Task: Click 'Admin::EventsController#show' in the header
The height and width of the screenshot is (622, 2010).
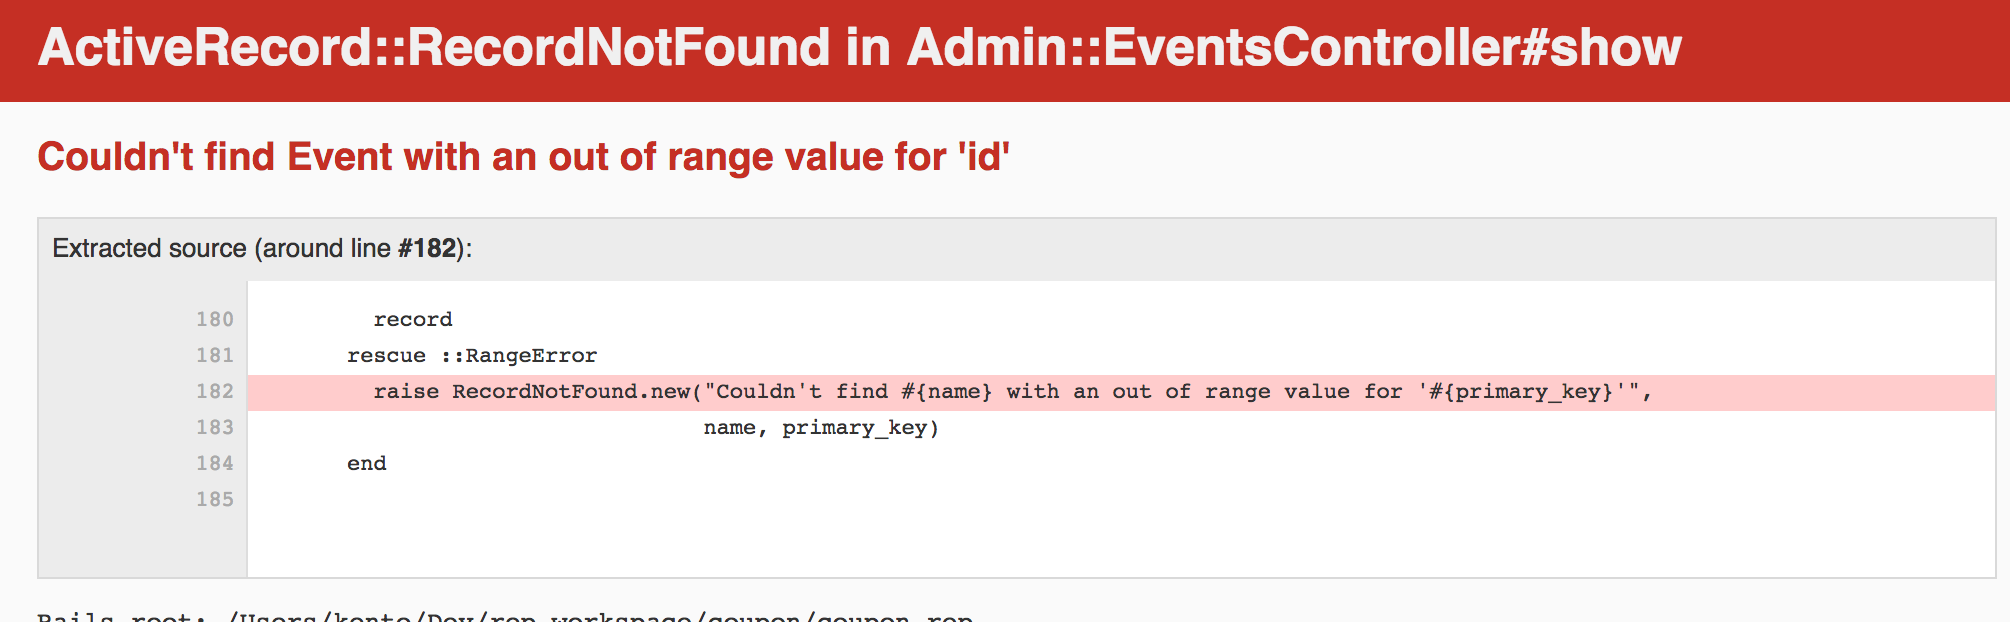Action: point(1294,47)
